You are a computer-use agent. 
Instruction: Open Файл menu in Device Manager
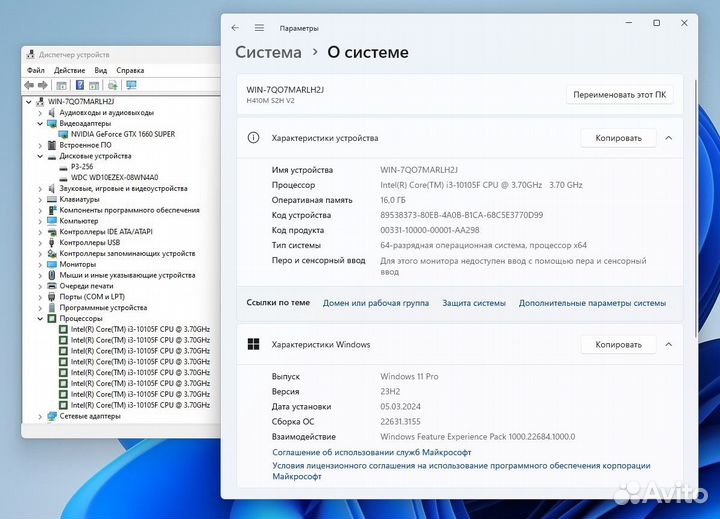36,70
